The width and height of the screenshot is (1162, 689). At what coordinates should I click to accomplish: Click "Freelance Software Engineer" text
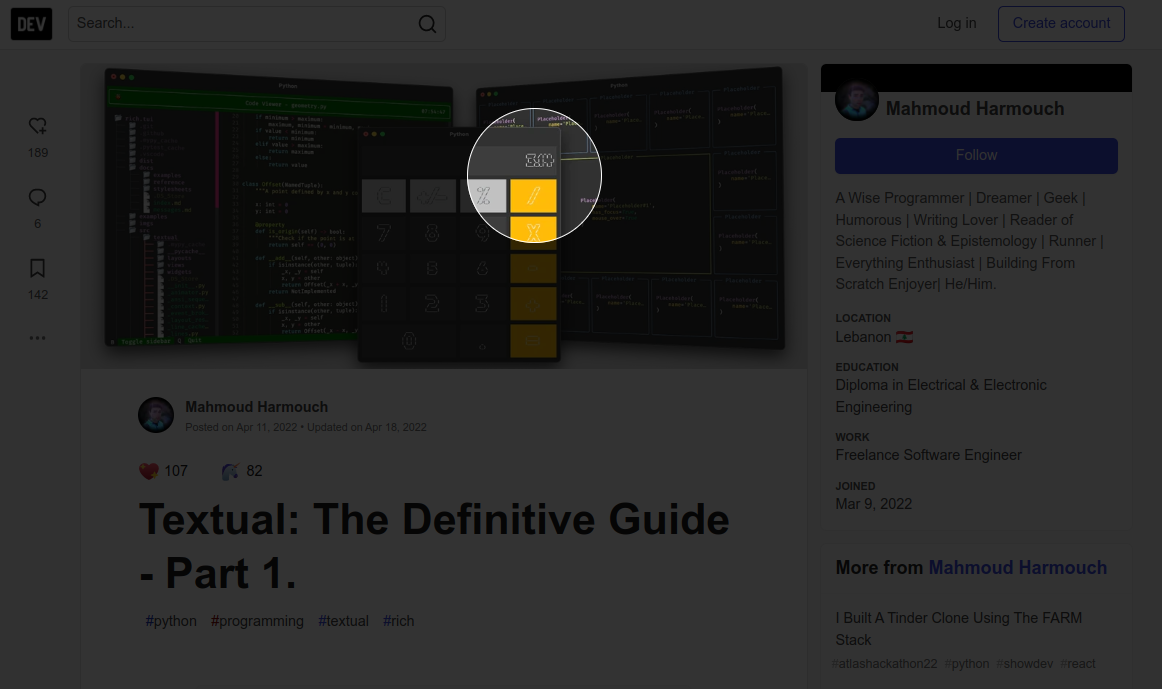coord(929,456)
